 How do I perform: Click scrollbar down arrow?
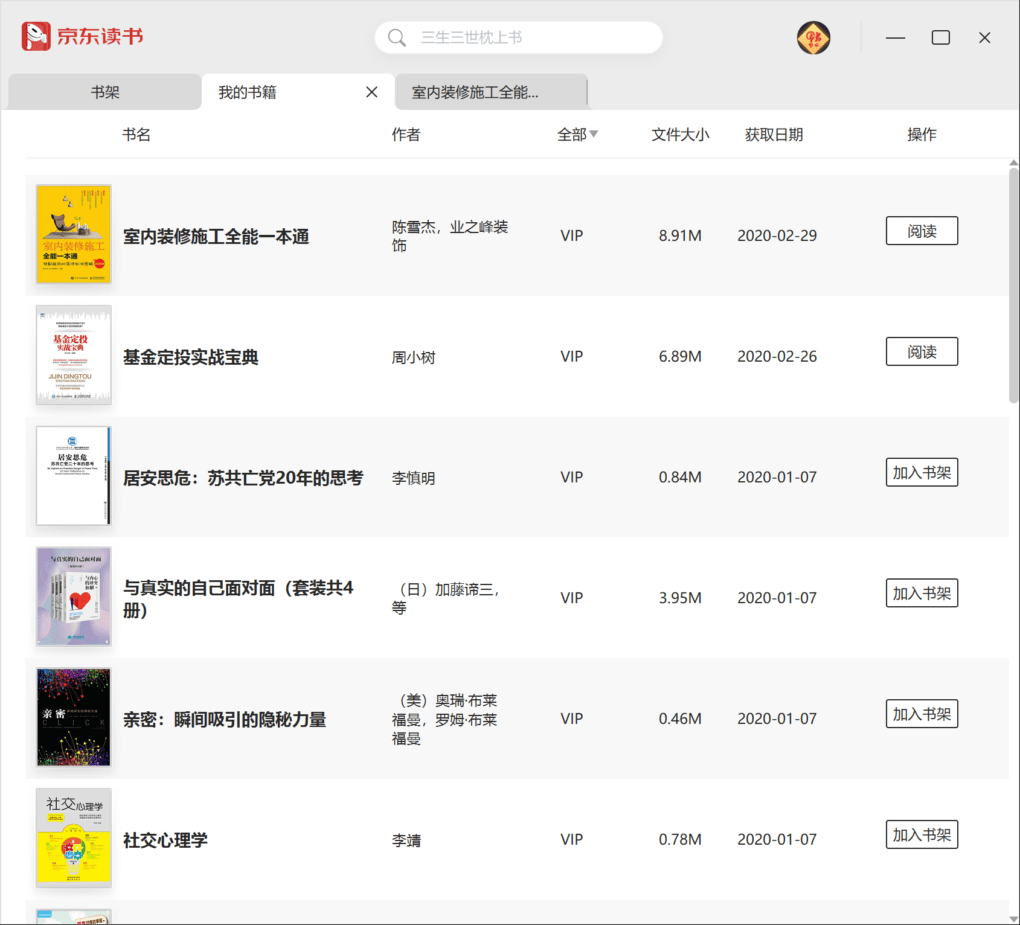pos(1013,918)
